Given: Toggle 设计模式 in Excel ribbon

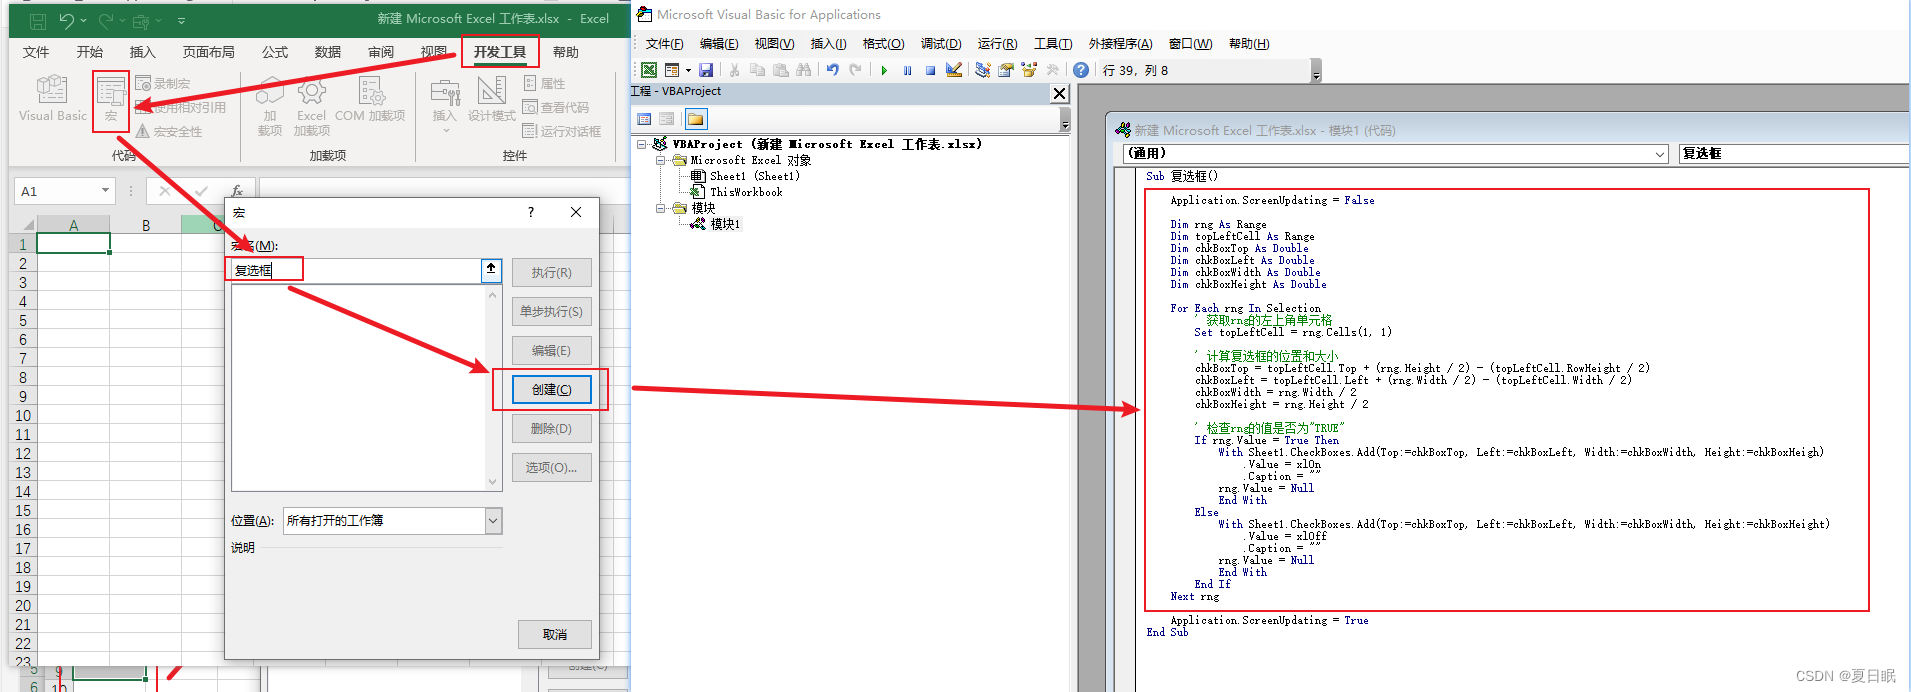Looking at the screenshot, I should coord(492,99).
